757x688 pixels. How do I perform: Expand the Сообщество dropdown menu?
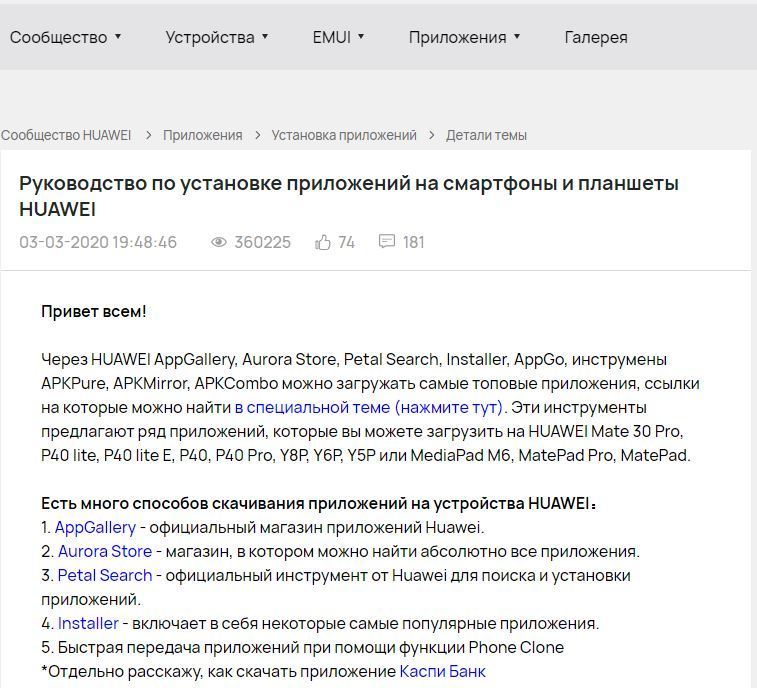point(65,37)
